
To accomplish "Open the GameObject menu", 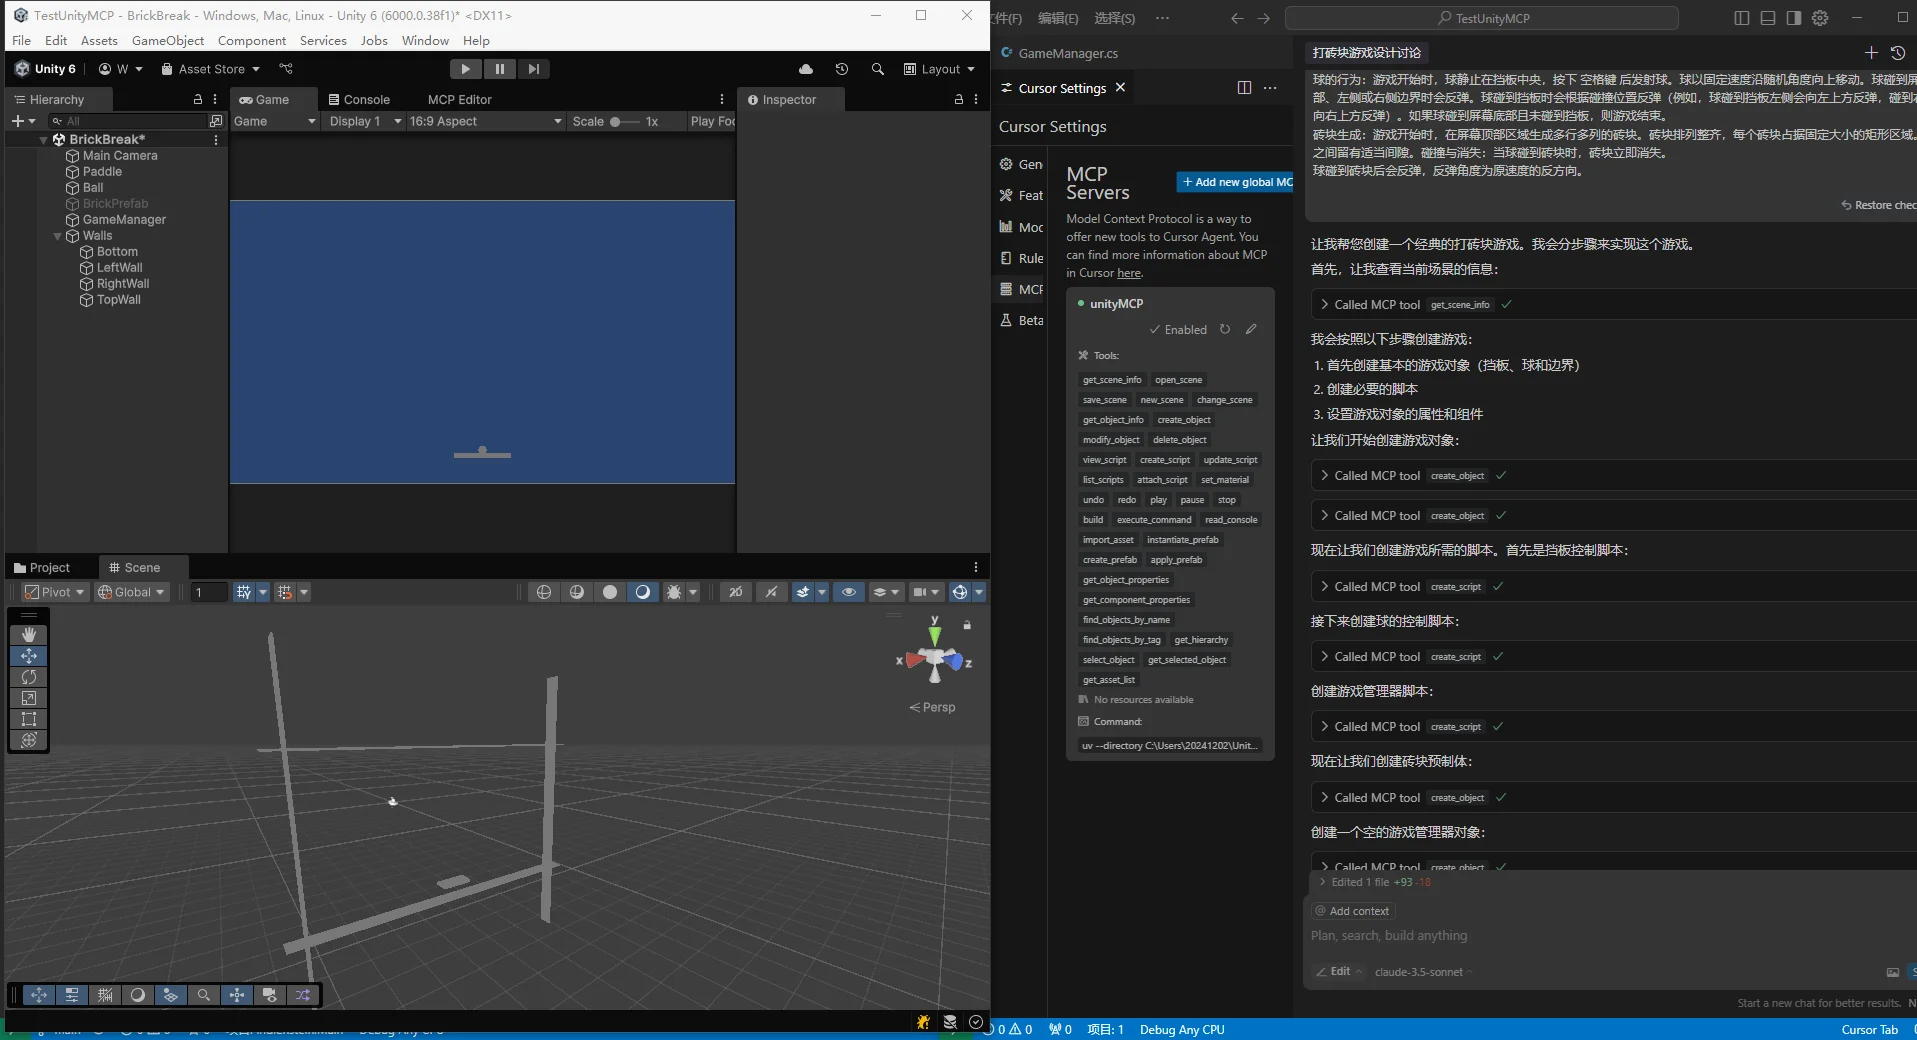I will click(168, 41).
